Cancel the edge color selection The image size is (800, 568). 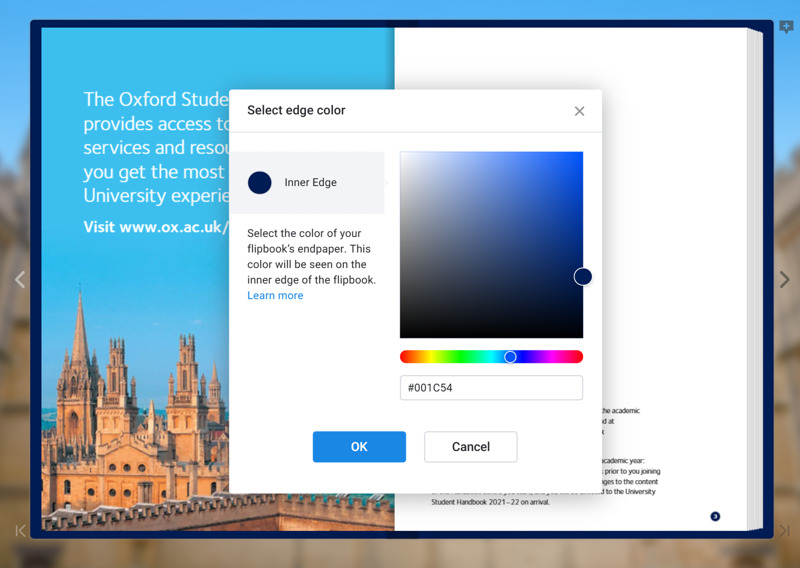pos(470,447)
